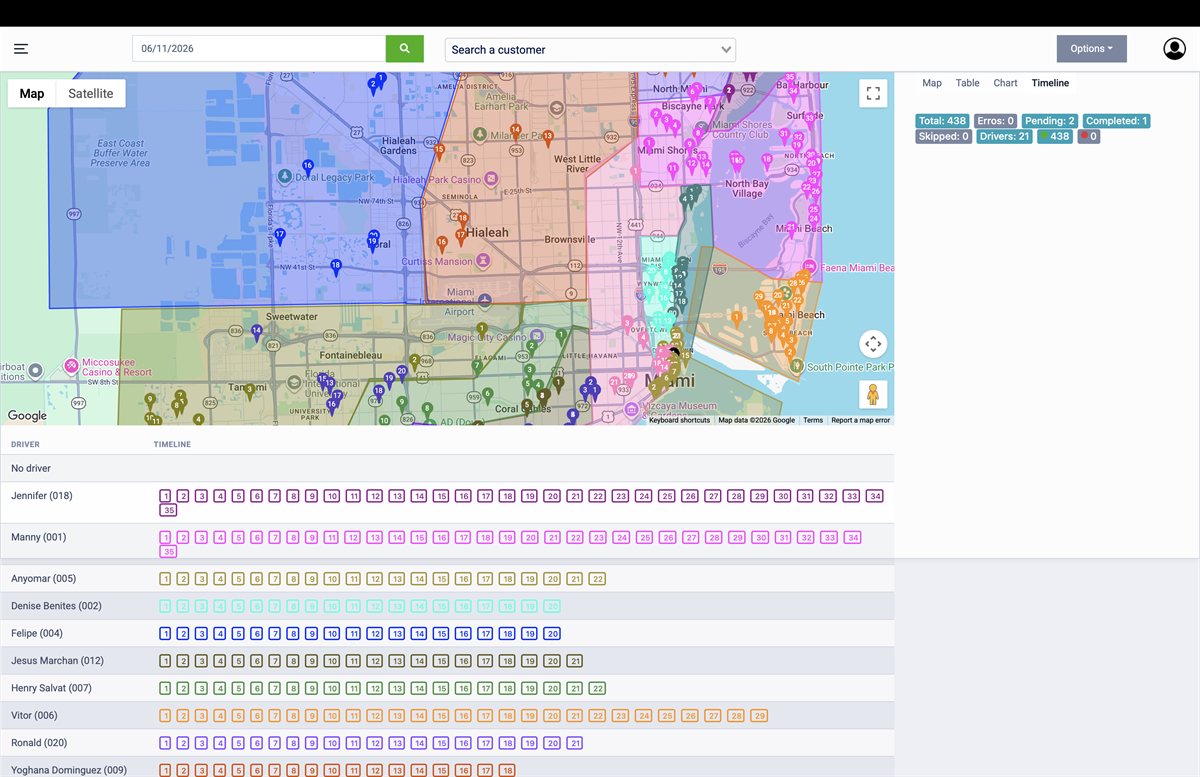1200x777 pixels.
Task: Select stop 1 in Jennifer (018) timeline
Action: 165,496
